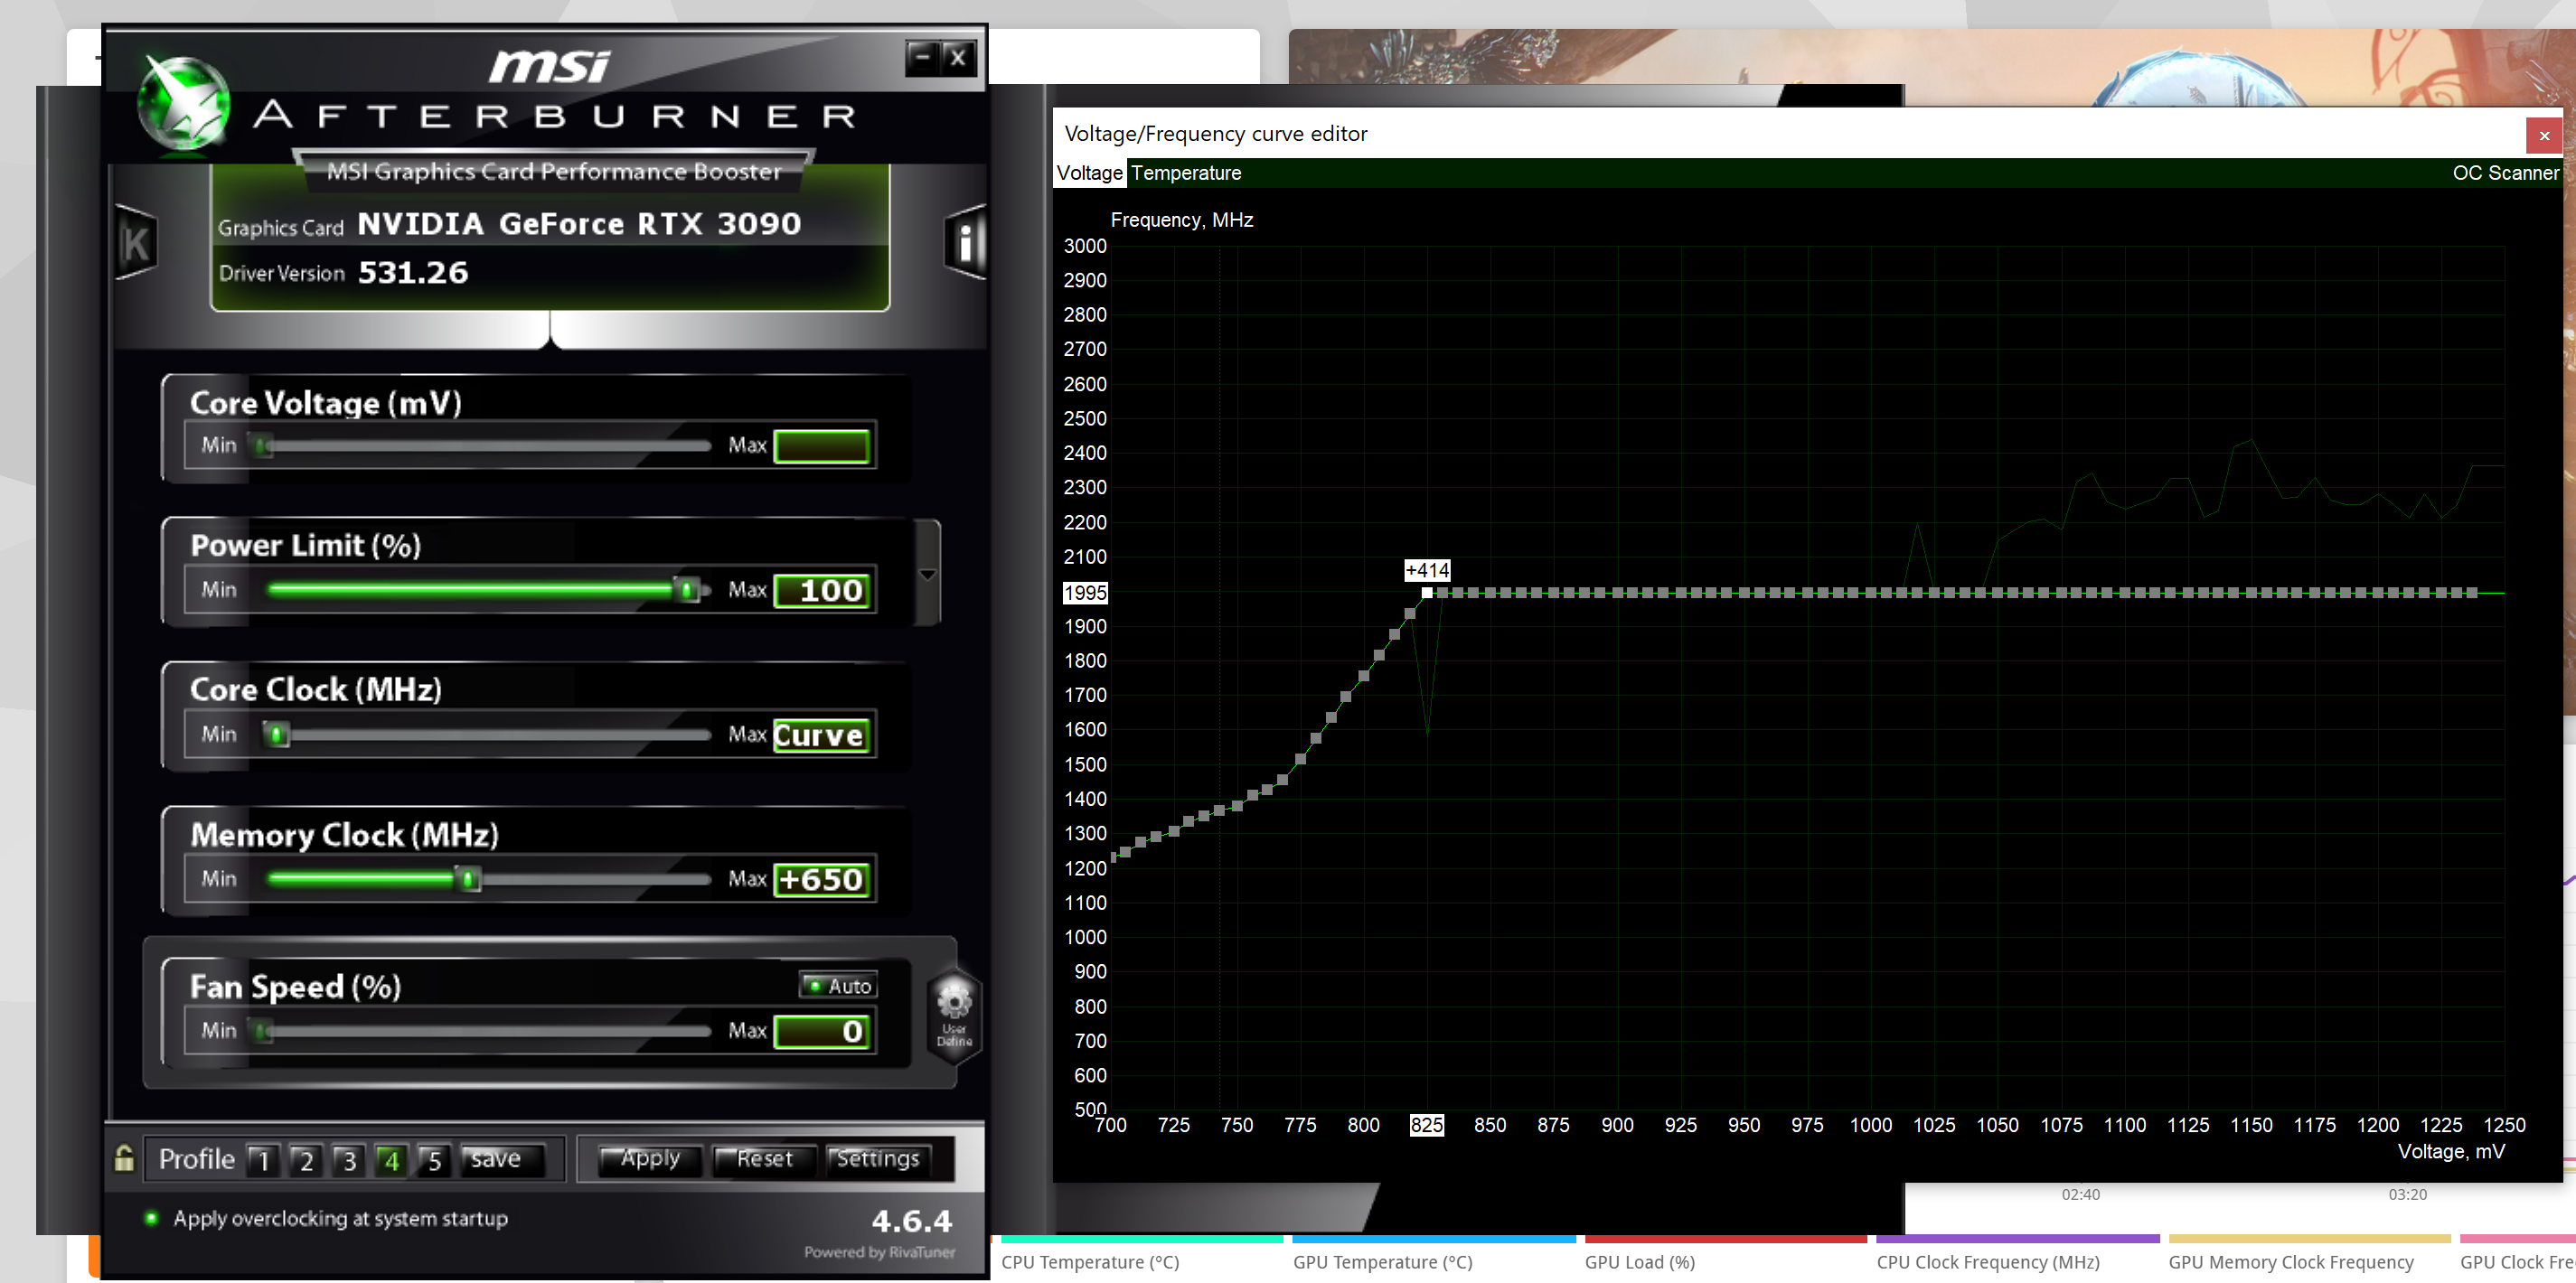Switch to the Temperature tab

[x=1186, y=173]
